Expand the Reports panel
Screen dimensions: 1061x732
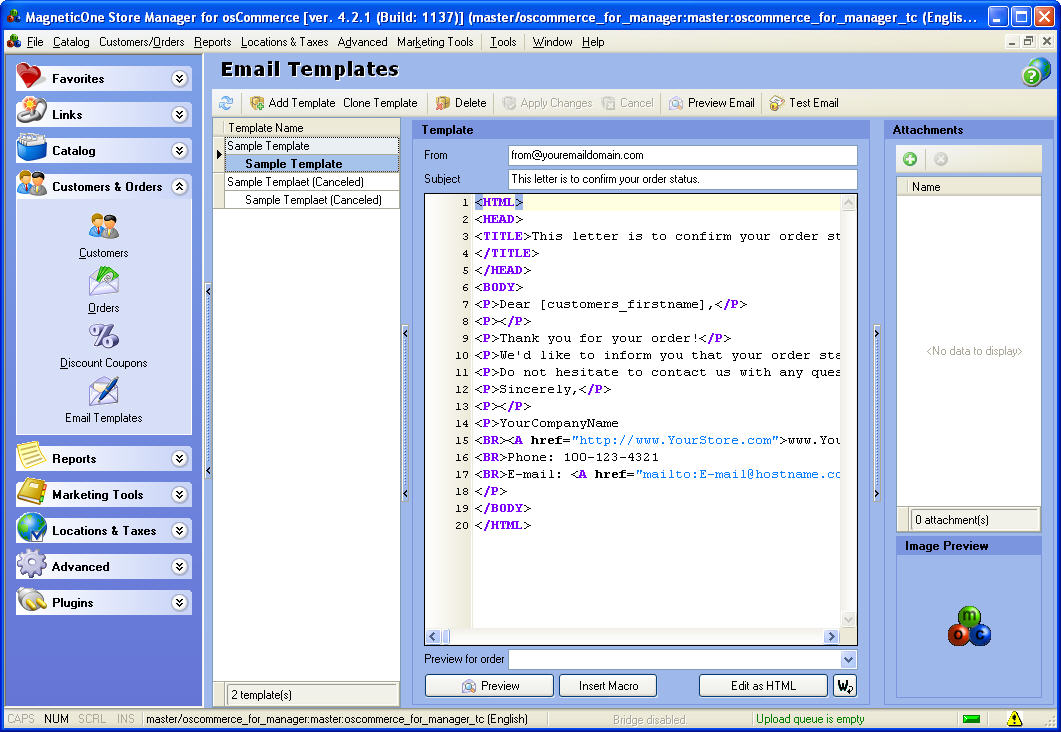pos(179,458)
